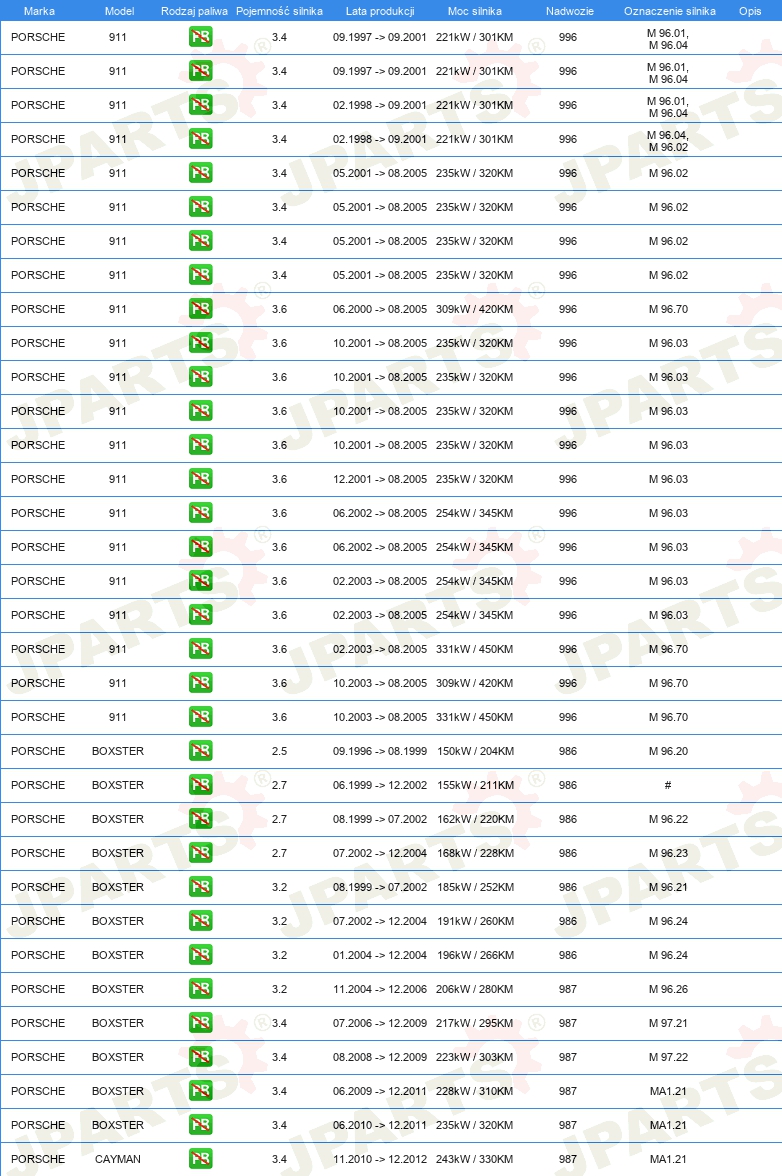Select the '07.2006 -> 12.2009' production years

point(380,1023)
